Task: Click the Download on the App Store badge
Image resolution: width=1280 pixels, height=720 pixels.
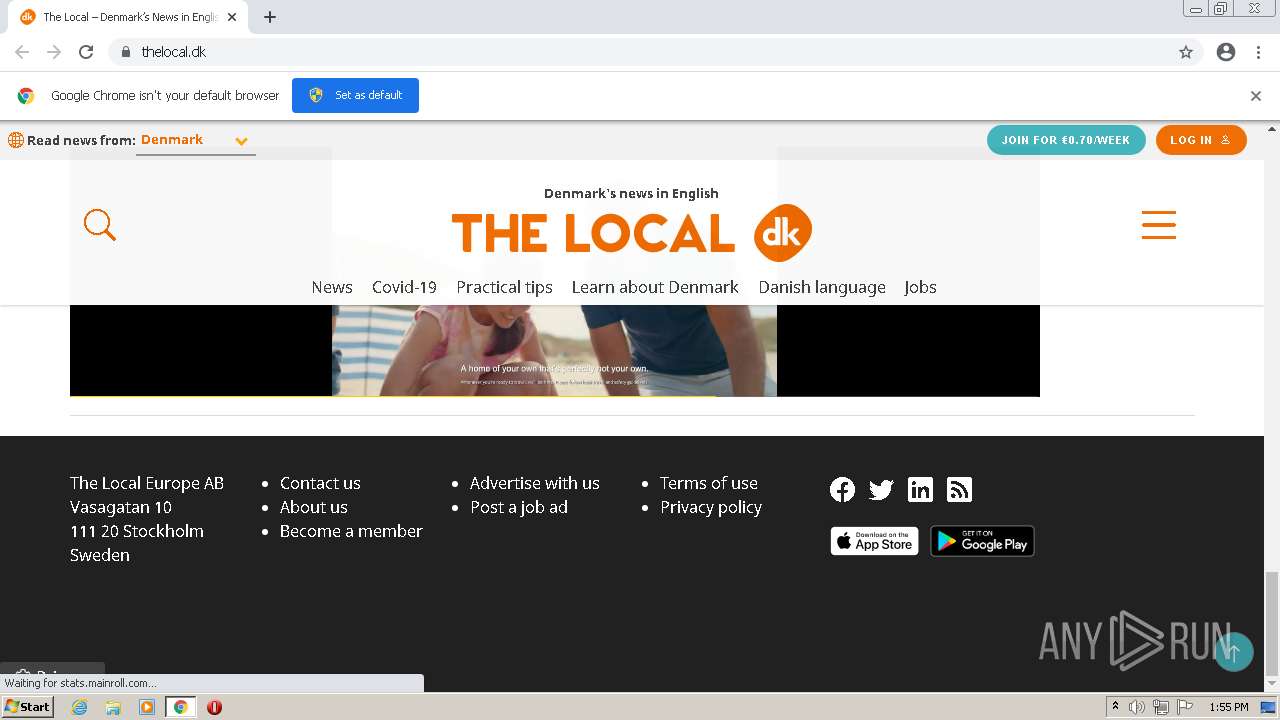Action: tap(874, 541)
